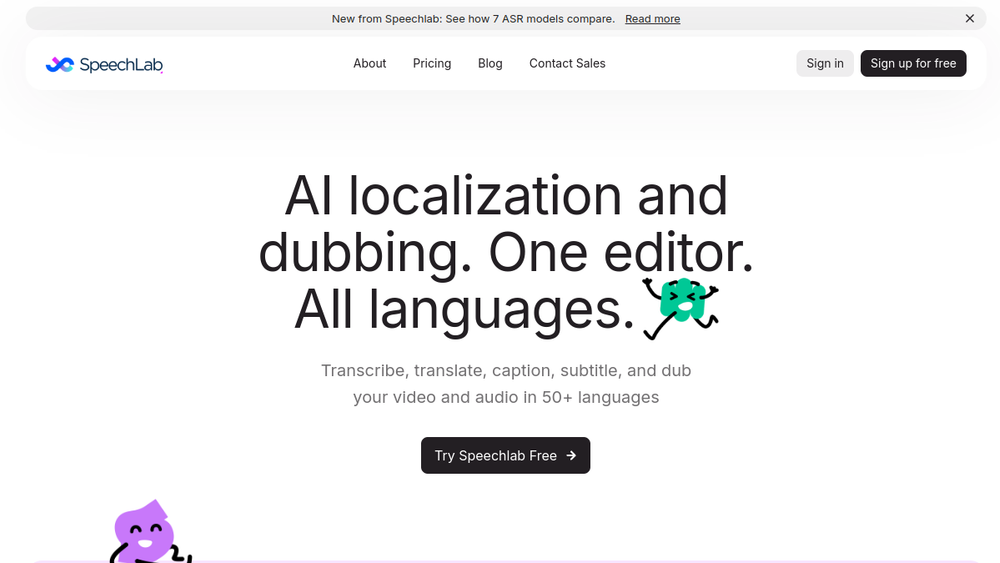
Task: Click the SpeechLab logo
Action: 104,64
